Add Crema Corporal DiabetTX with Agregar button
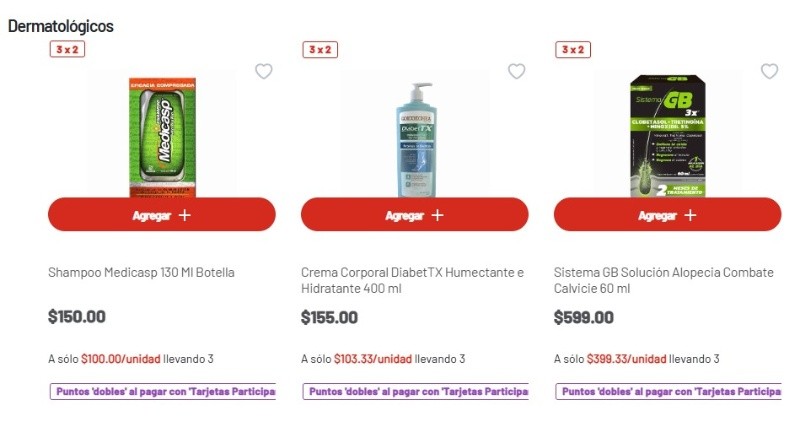This screenshot has height=427, width=800. (414, 215)
